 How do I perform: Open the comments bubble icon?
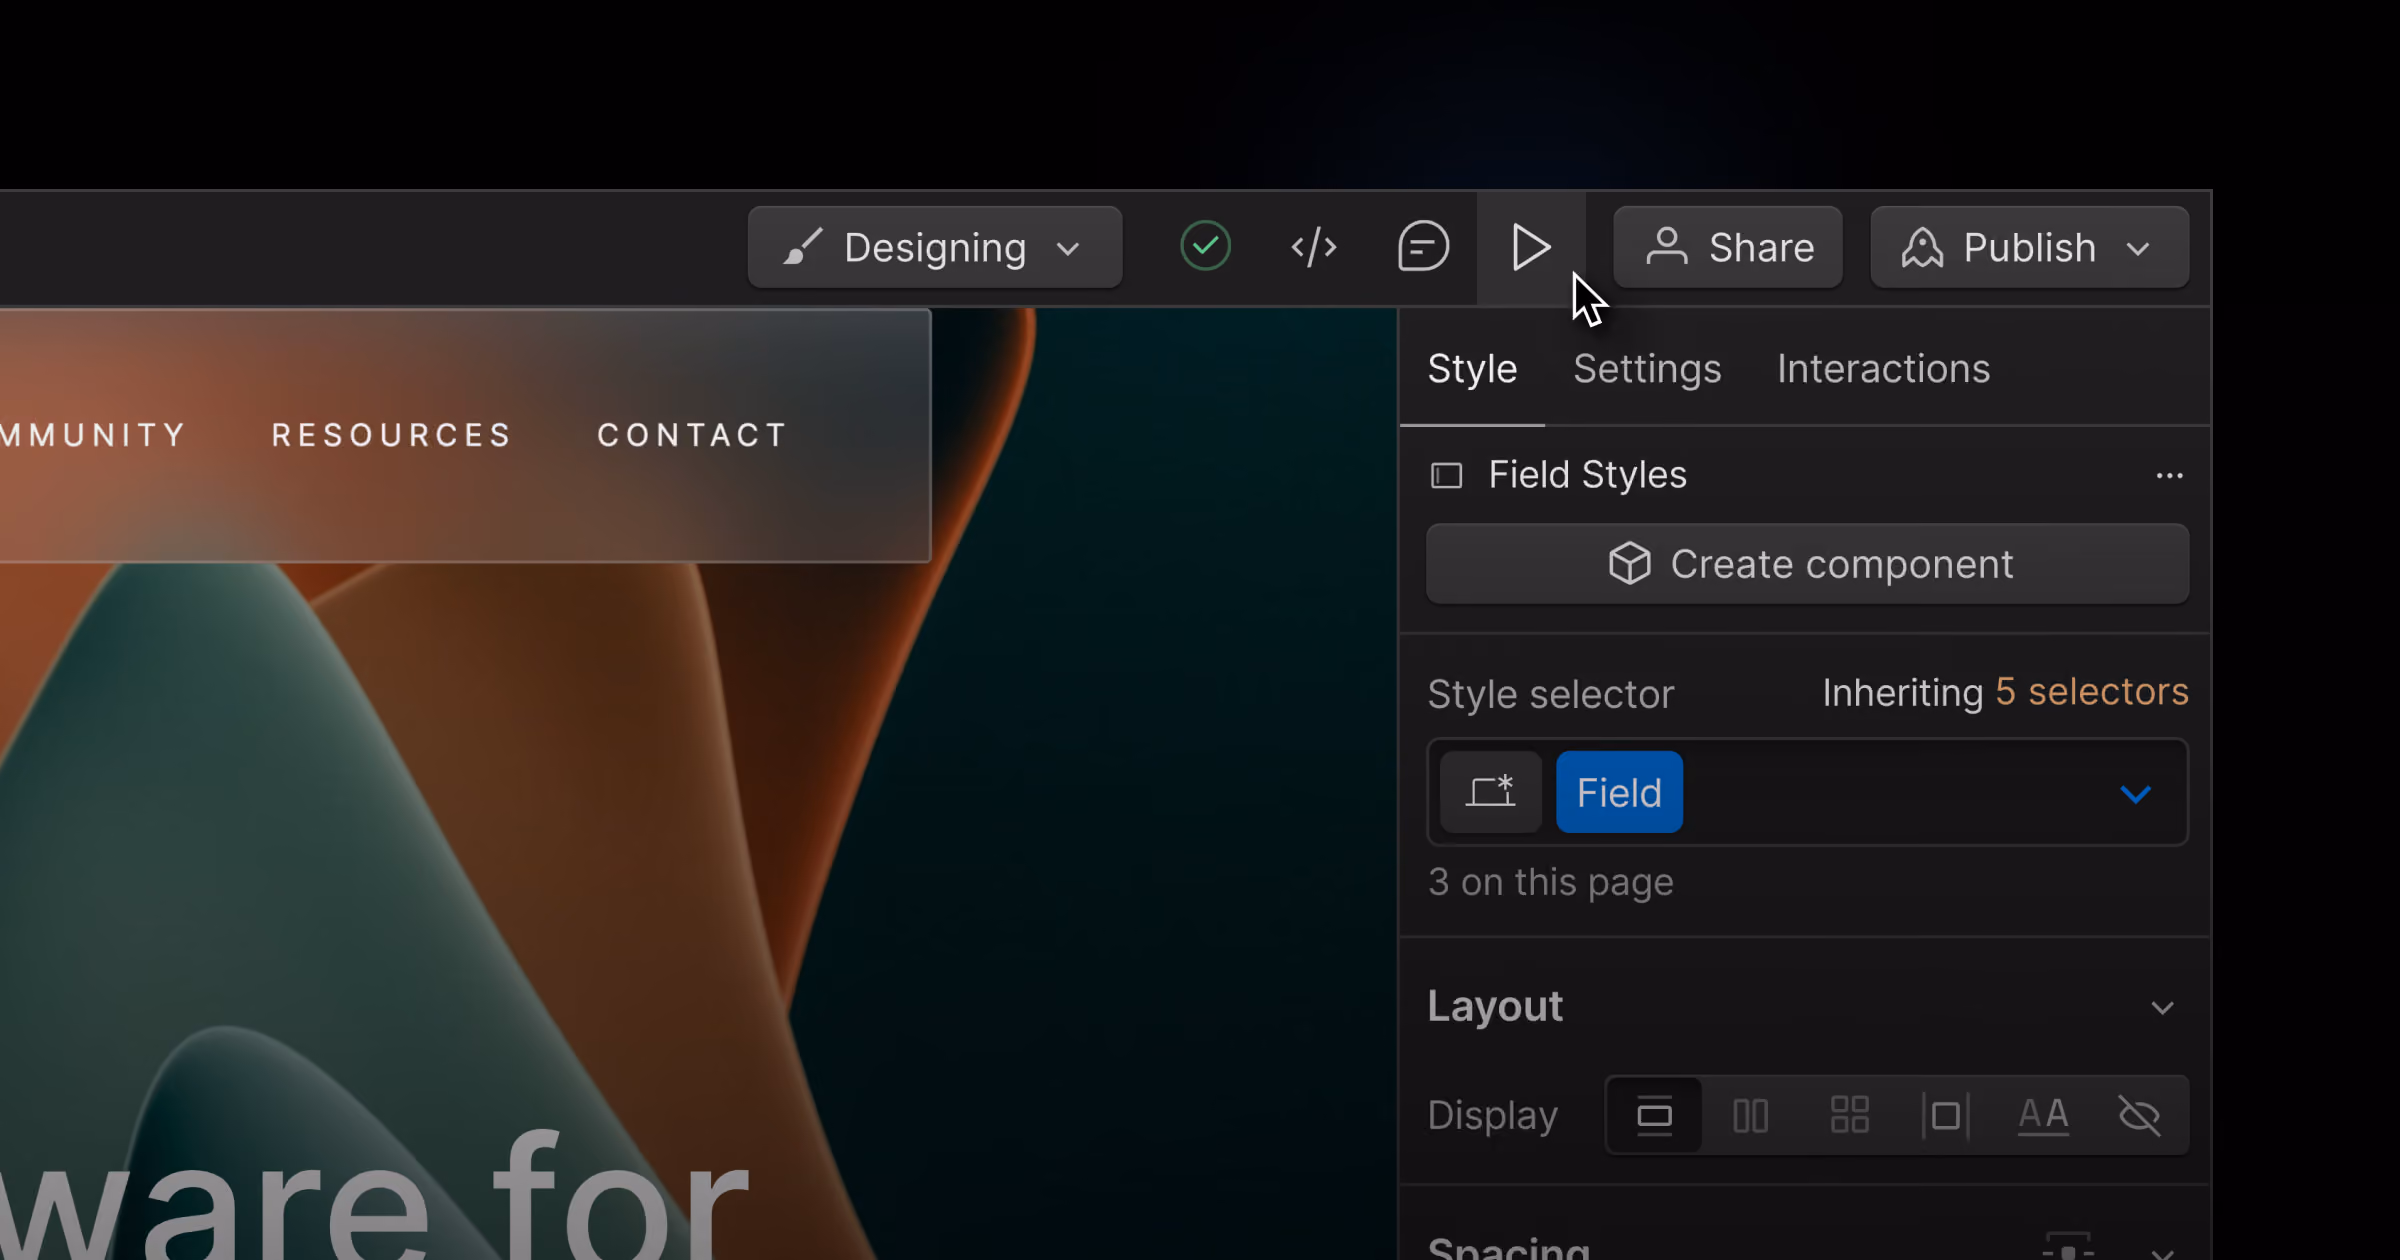1423,247
